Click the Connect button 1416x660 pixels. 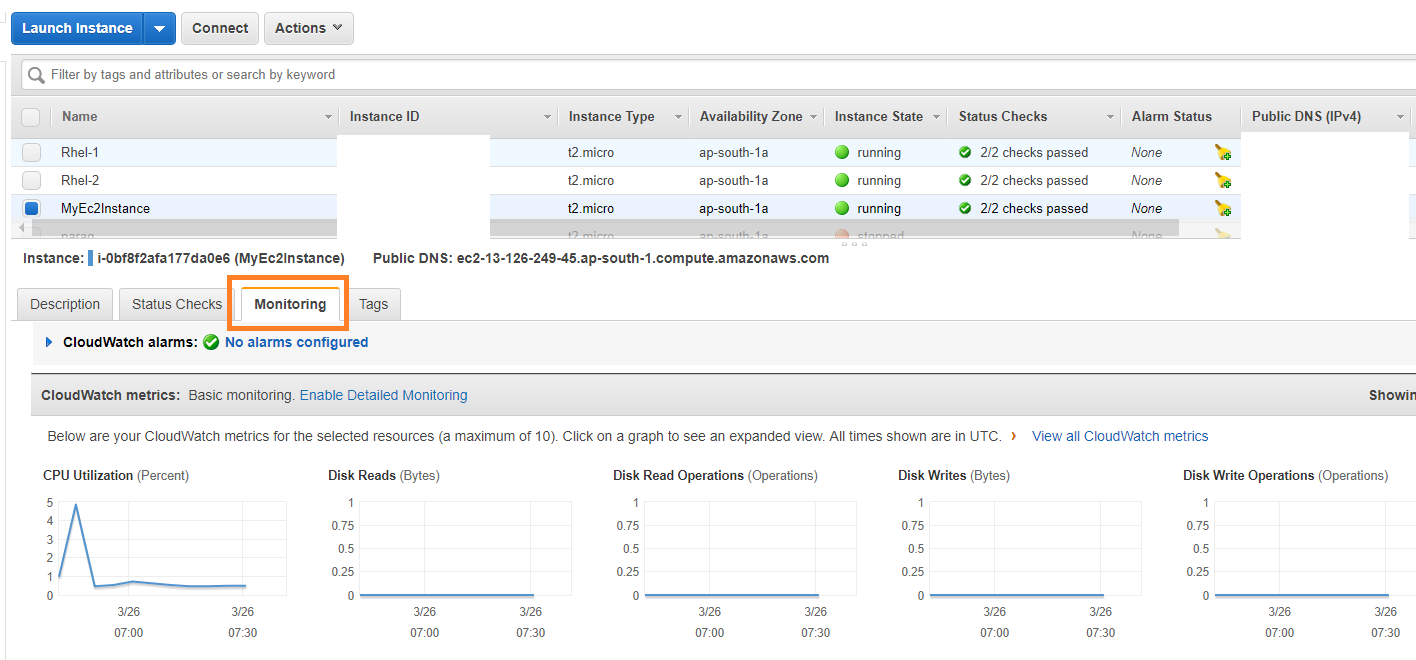(x=219, y=28)
